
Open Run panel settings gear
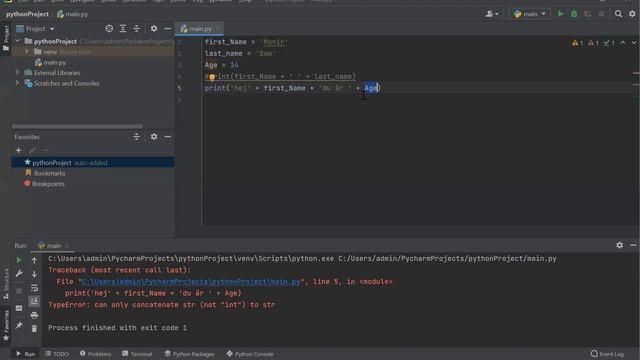619,245
